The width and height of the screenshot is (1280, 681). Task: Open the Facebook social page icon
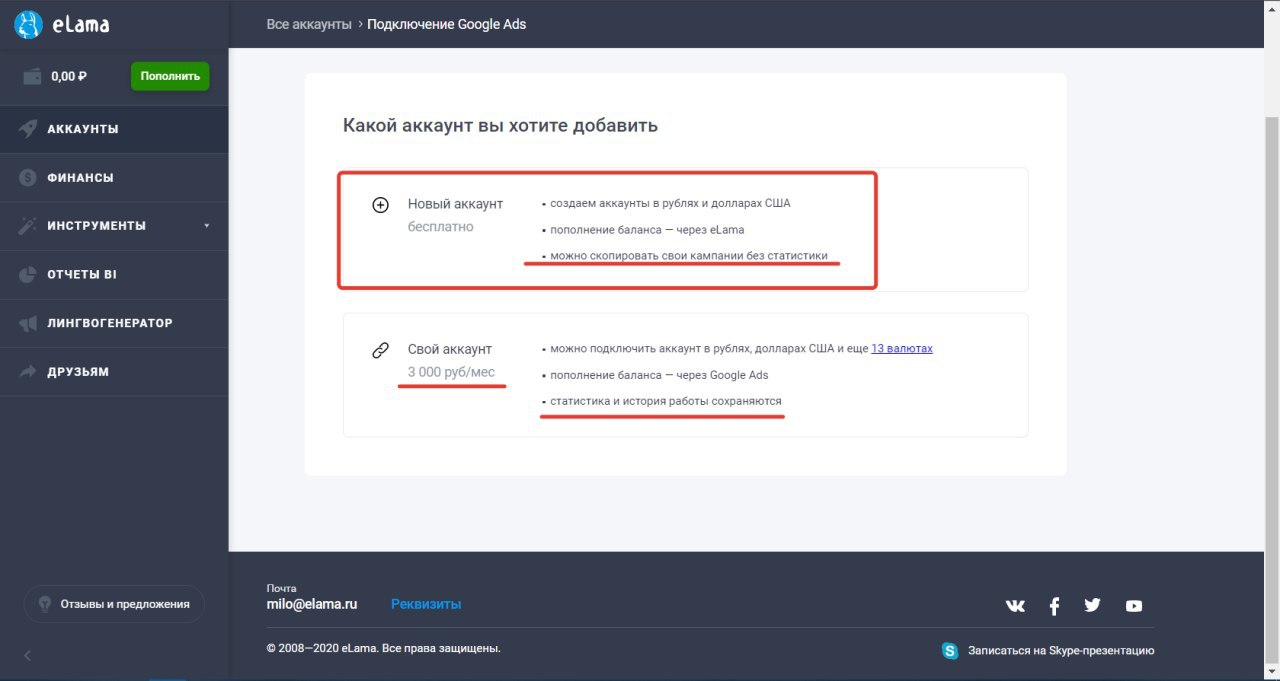1054,606
